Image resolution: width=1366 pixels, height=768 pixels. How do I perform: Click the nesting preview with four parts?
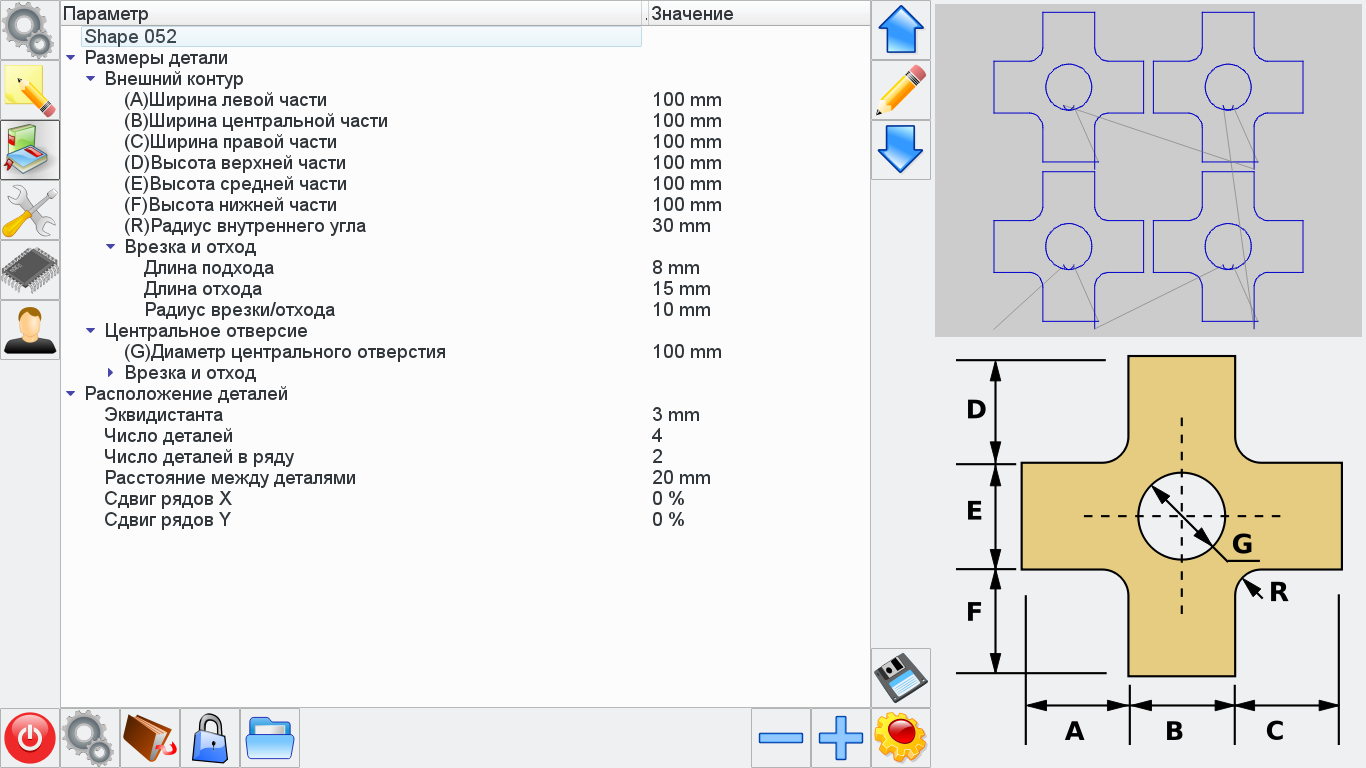1148,170
